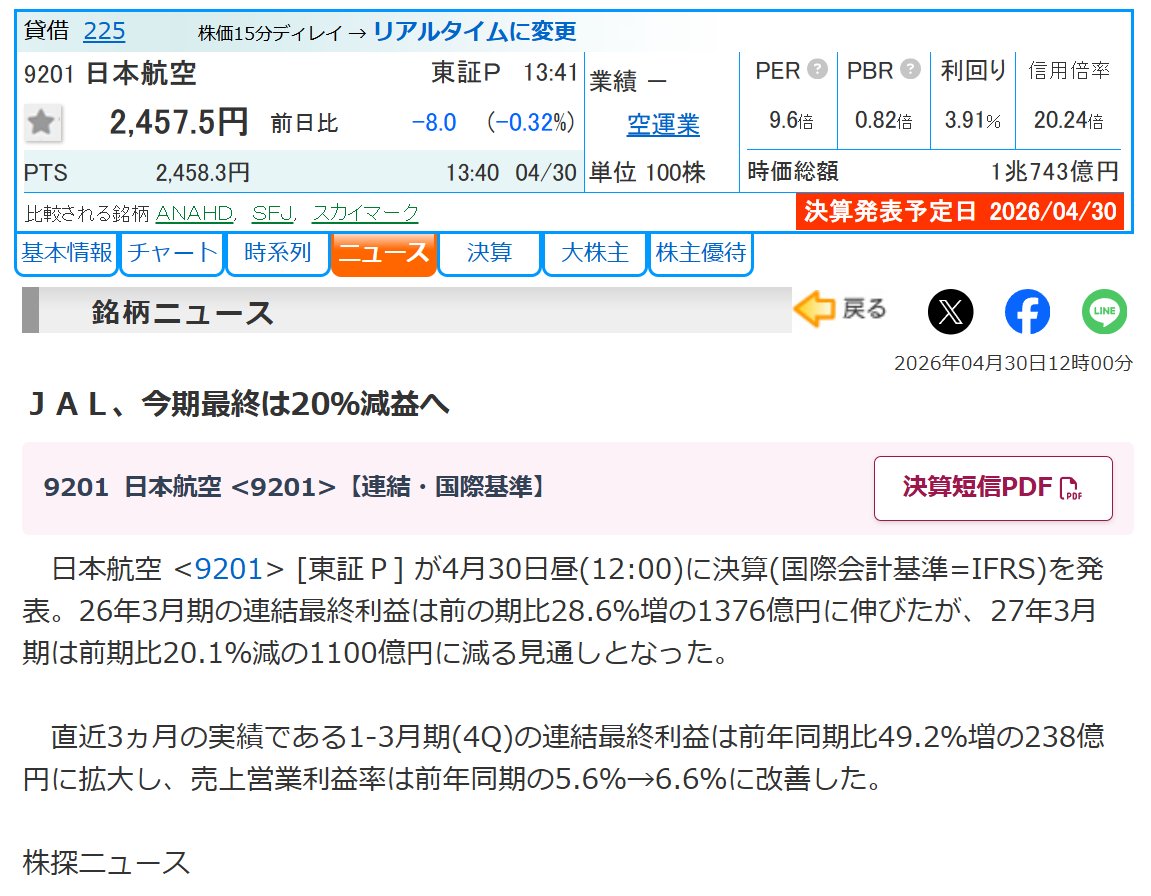The height and width of the screenshot is (896, 1151).
Task: Click the 信用倍率 value 20.24倍
Action: (x=1069, y=120)
